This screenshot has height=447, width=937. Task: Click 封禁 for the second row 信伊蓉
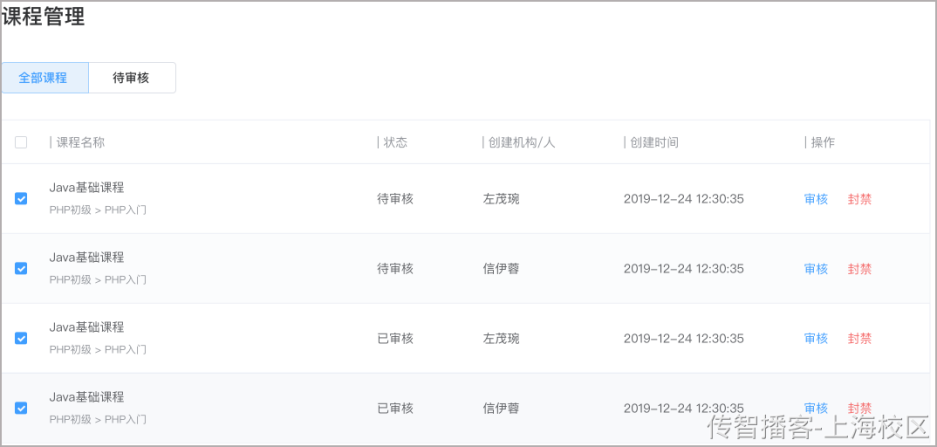(x=859, y=269)
